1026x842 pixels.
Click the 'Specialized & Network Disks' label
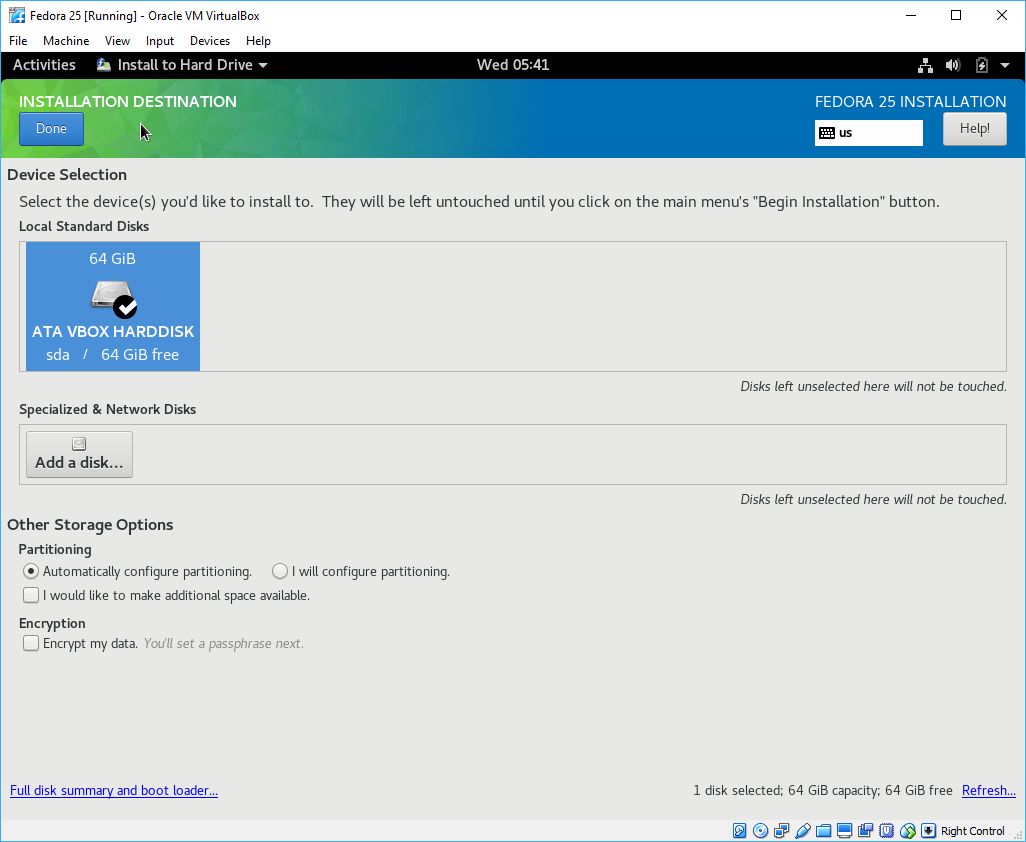107,410
